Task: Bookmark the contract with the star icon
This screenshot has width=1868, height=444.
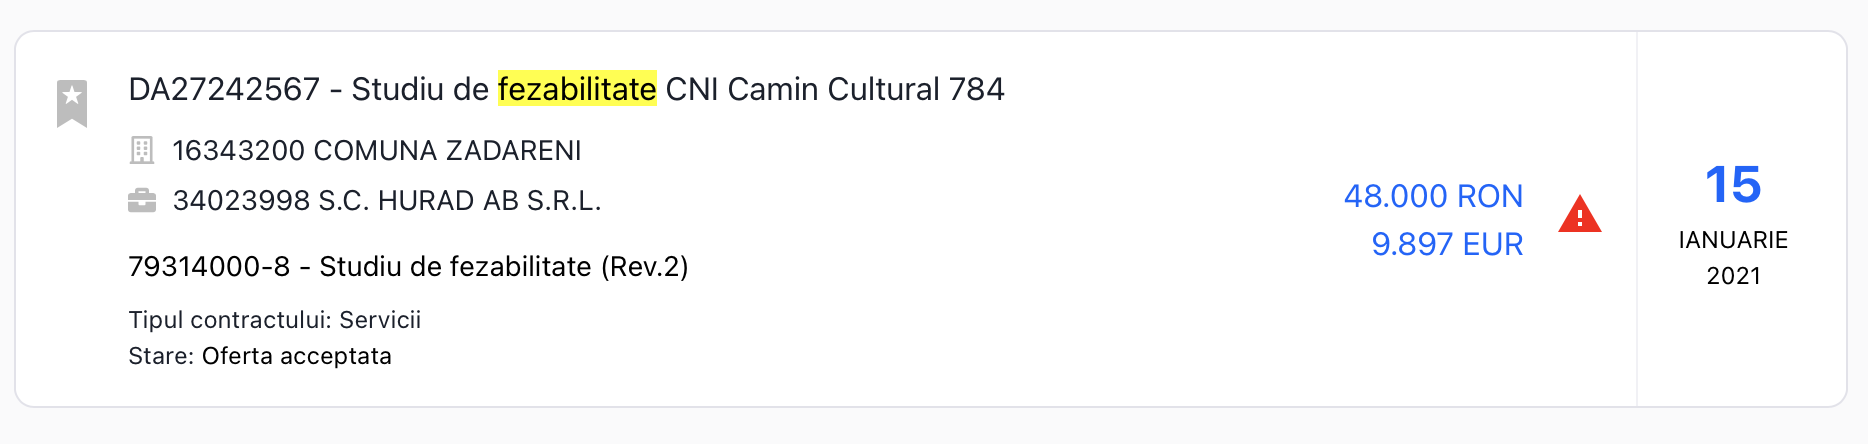Action: click(x=72, y=102)
